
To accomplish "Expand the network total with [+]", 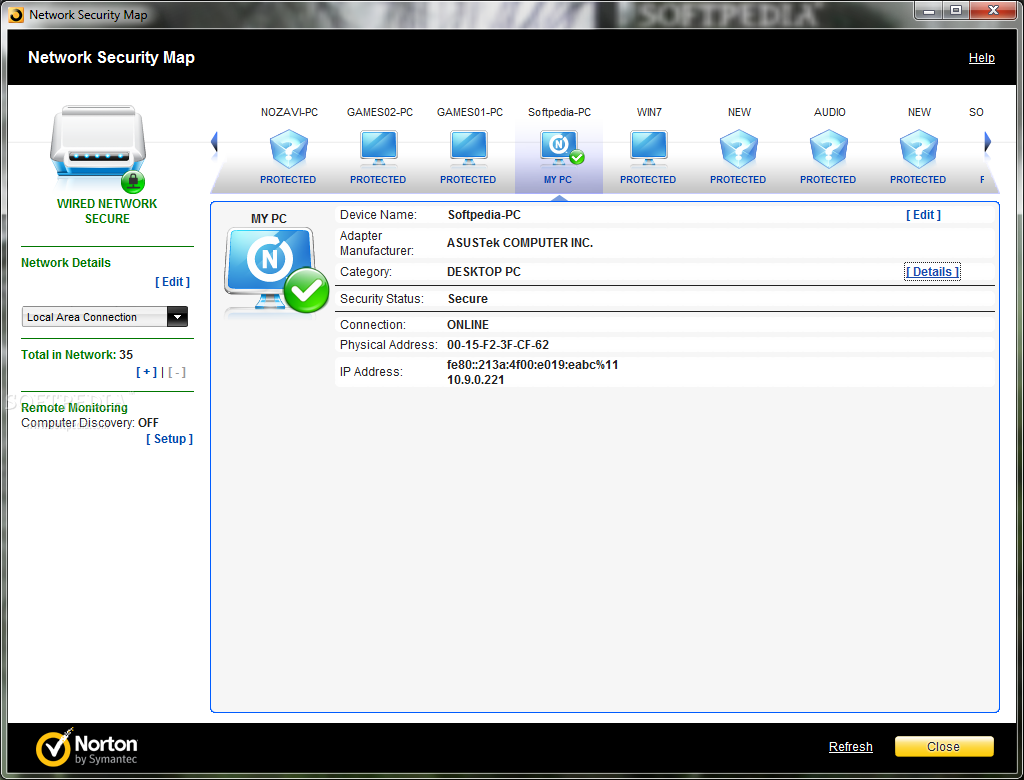I will [146, 372].
